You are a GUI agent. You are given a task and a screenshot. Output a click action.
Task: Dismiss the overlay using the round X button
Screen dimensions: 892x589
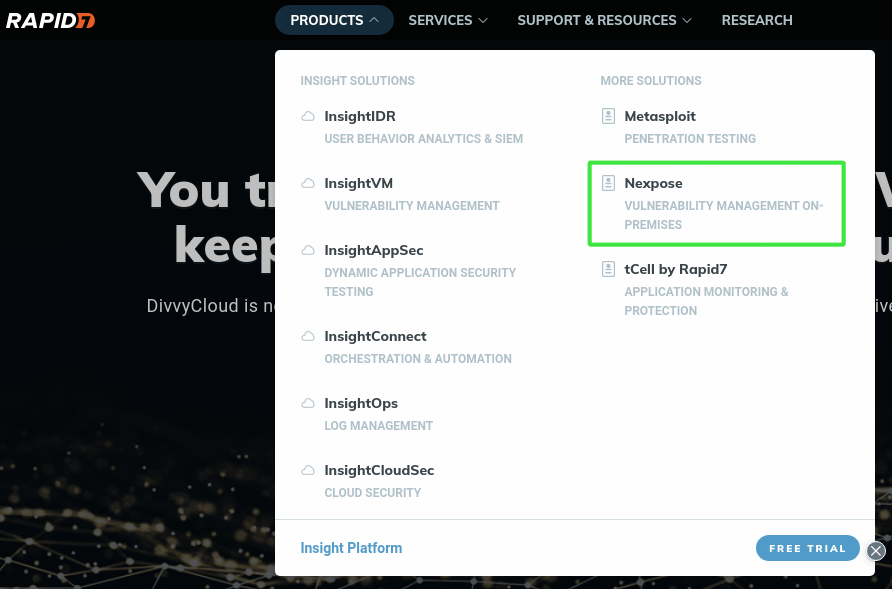(876, 551)
